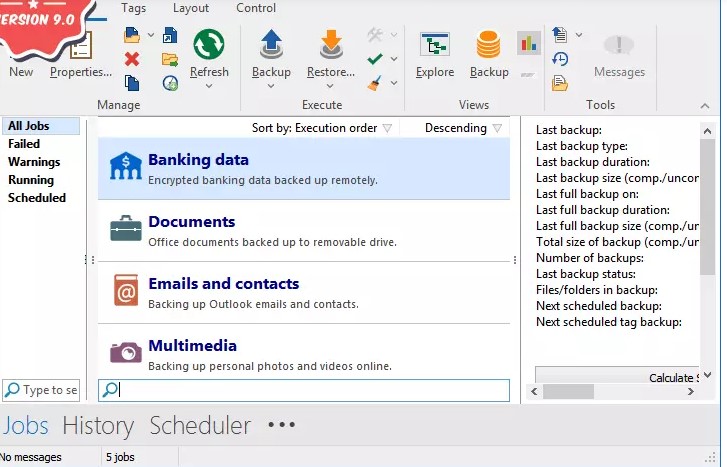
Task: Open the Control ribbon tab
Action: [256, 8]
